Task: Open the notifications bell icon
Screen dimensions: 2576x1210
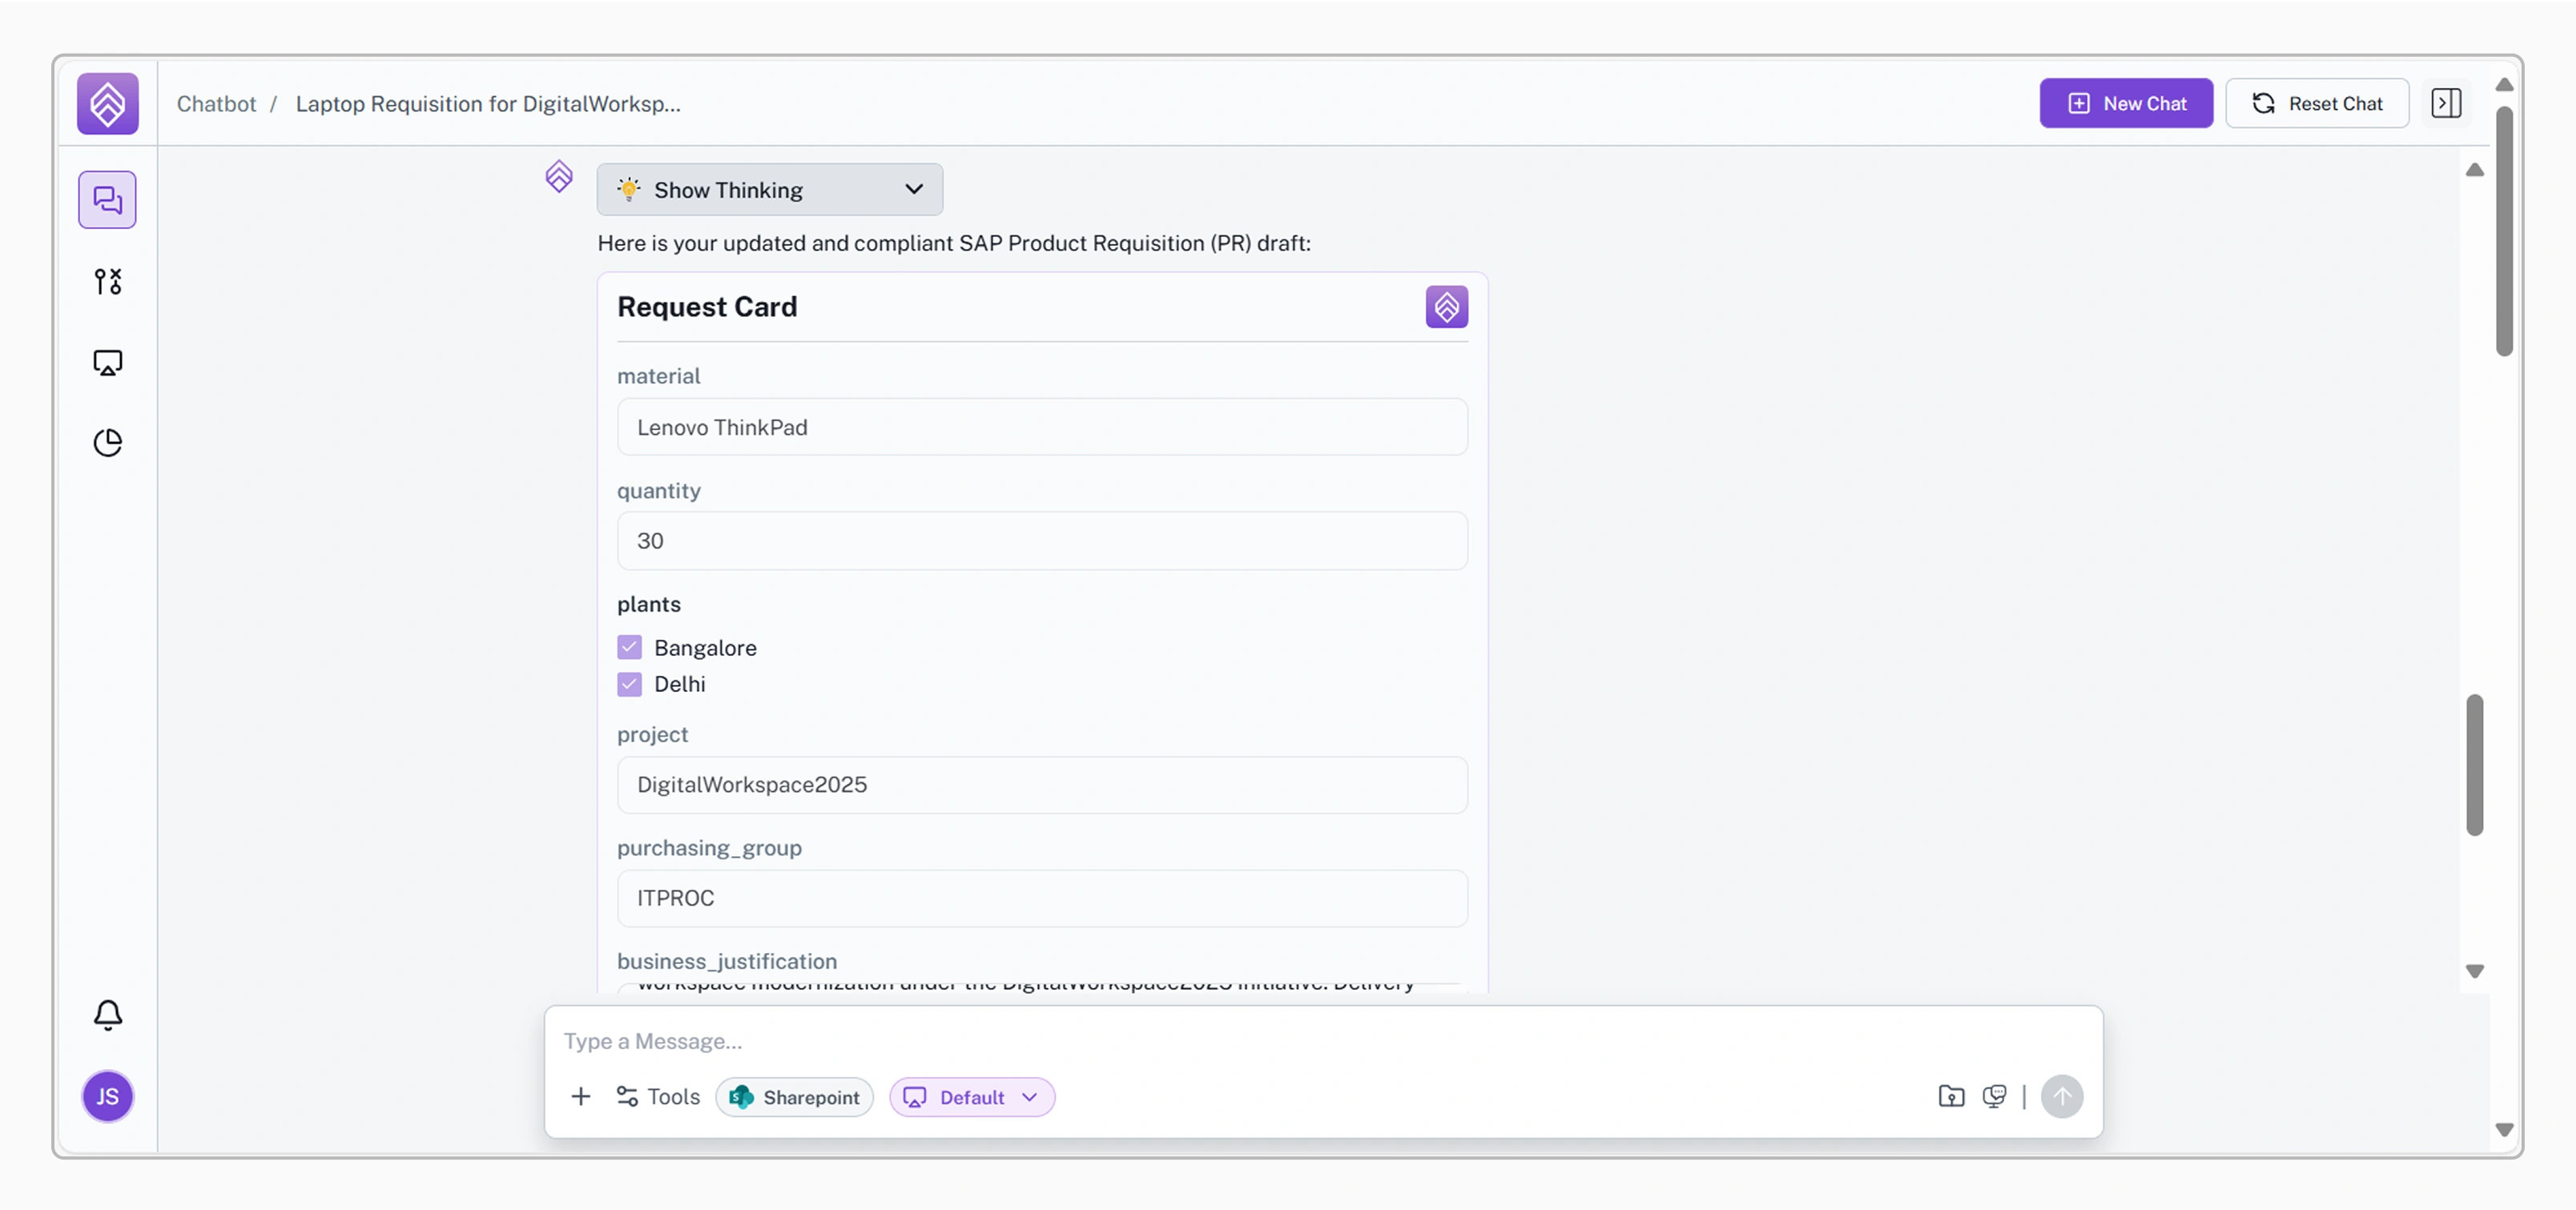Action: pyautogui.click(x=107, y=1015)
